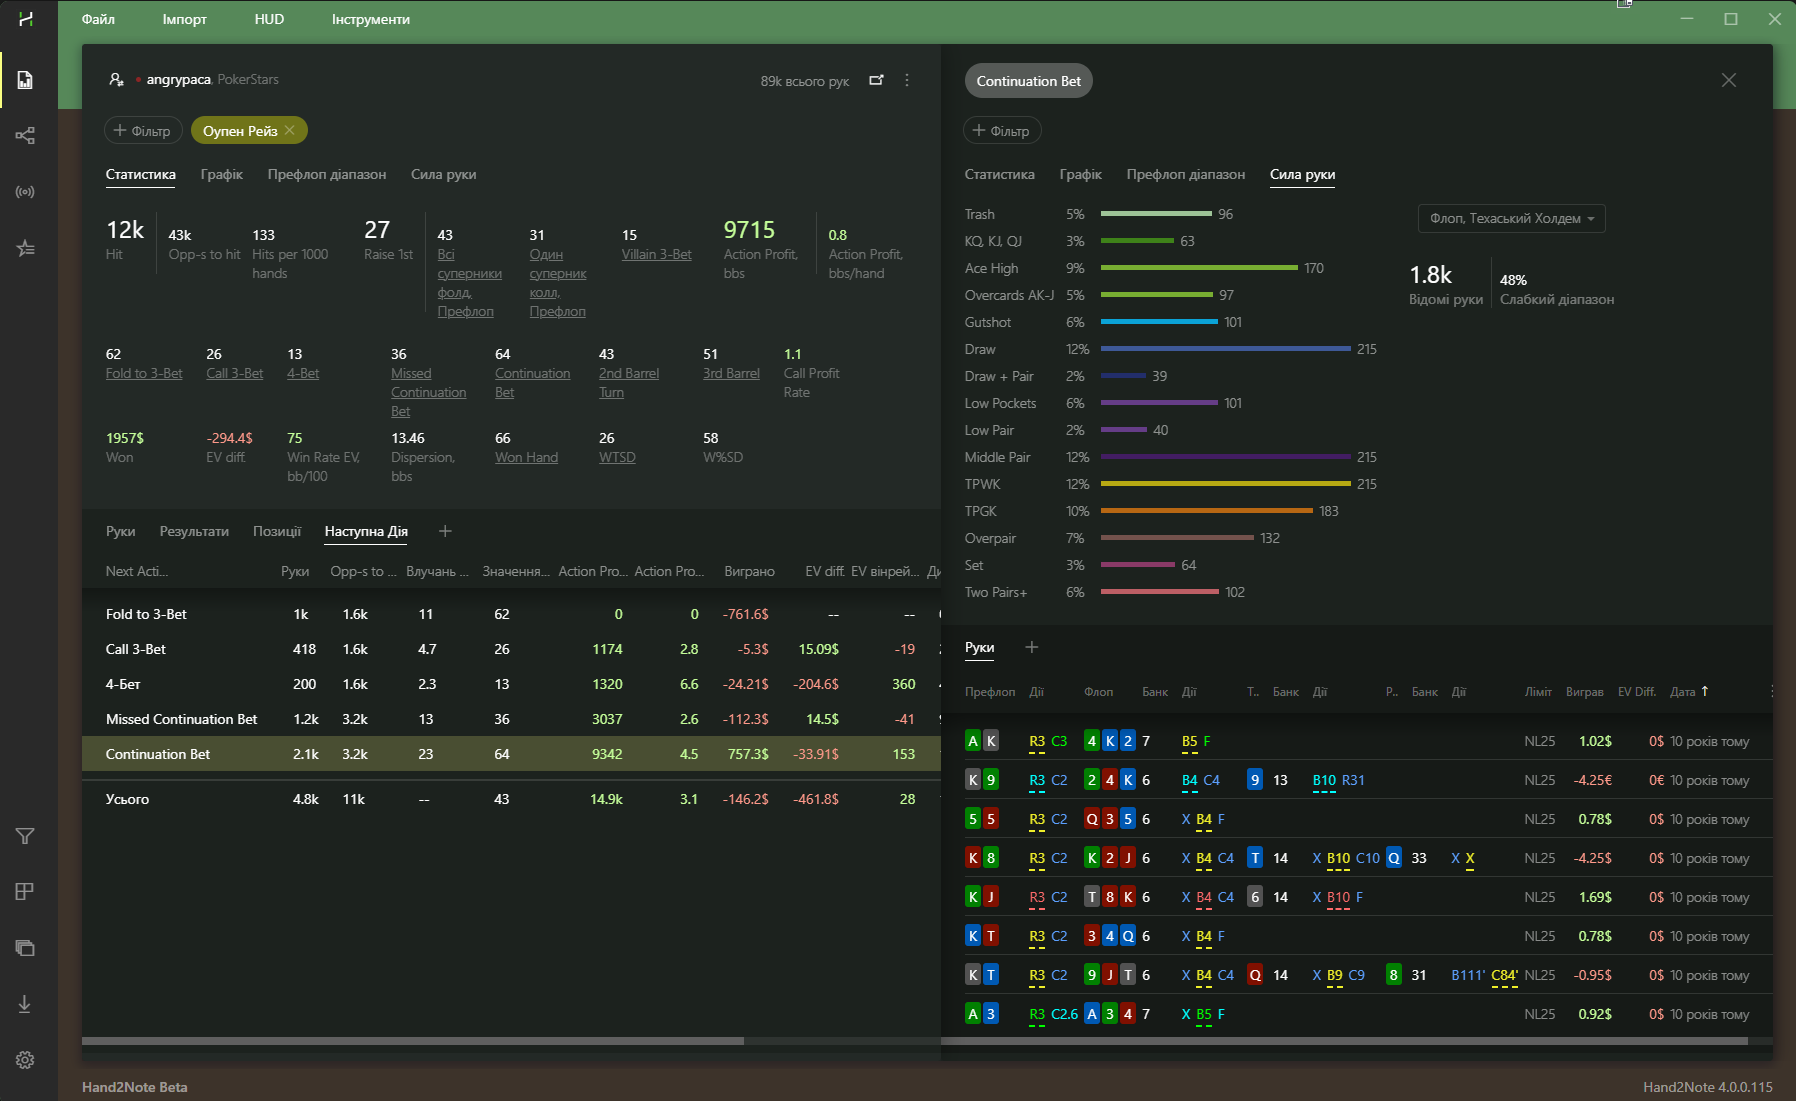
Task: Select the Результати tab
Action: (194, 531)
